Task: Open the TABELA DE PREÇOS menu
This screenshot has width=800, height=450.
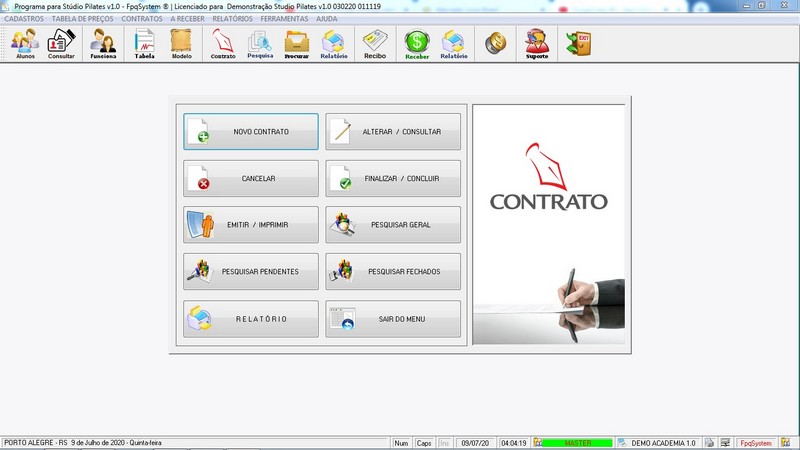Action: click(82, 19)
